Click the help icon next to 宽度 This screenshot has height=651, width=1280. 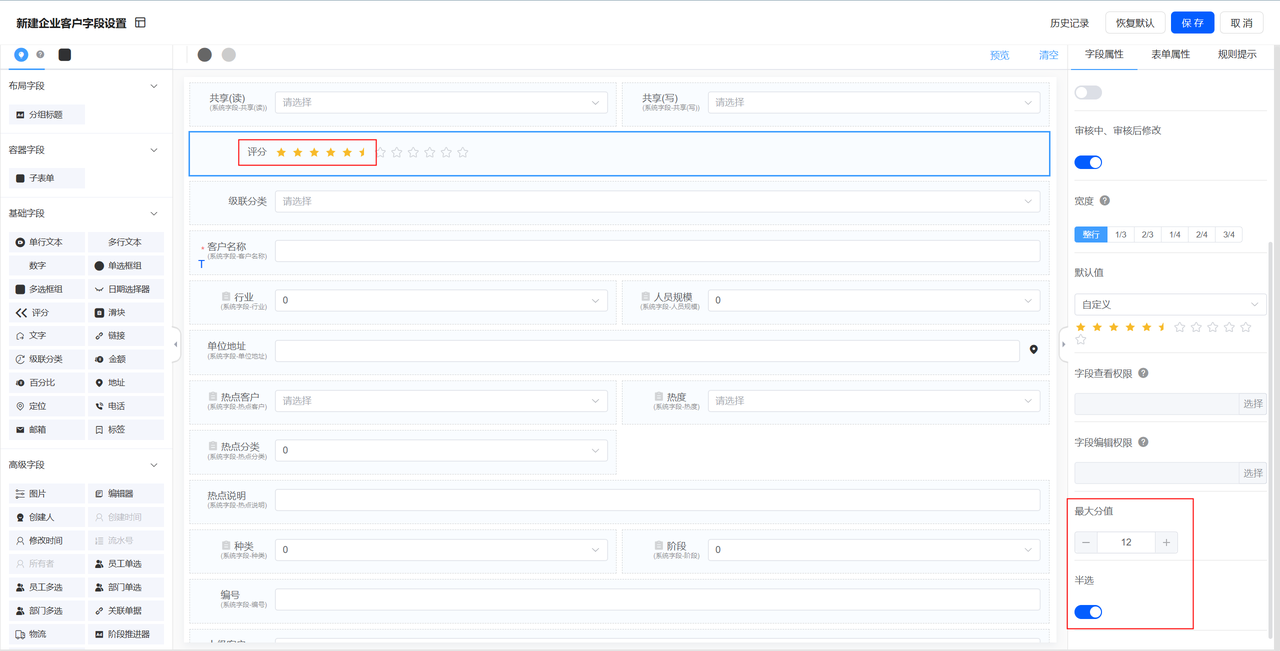pos(1105,201)
